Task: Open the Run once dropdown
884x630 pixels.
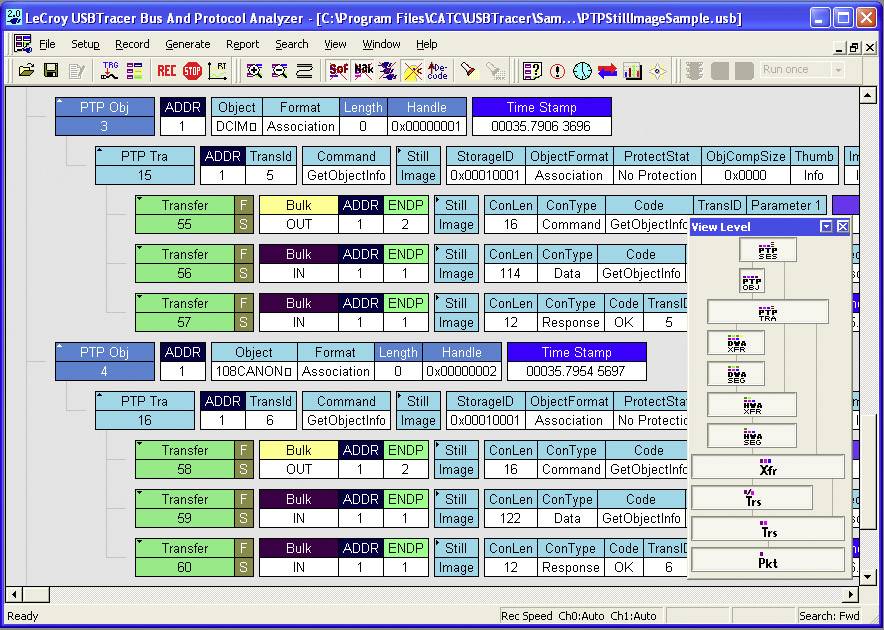Action: click(x=838, y=69)
